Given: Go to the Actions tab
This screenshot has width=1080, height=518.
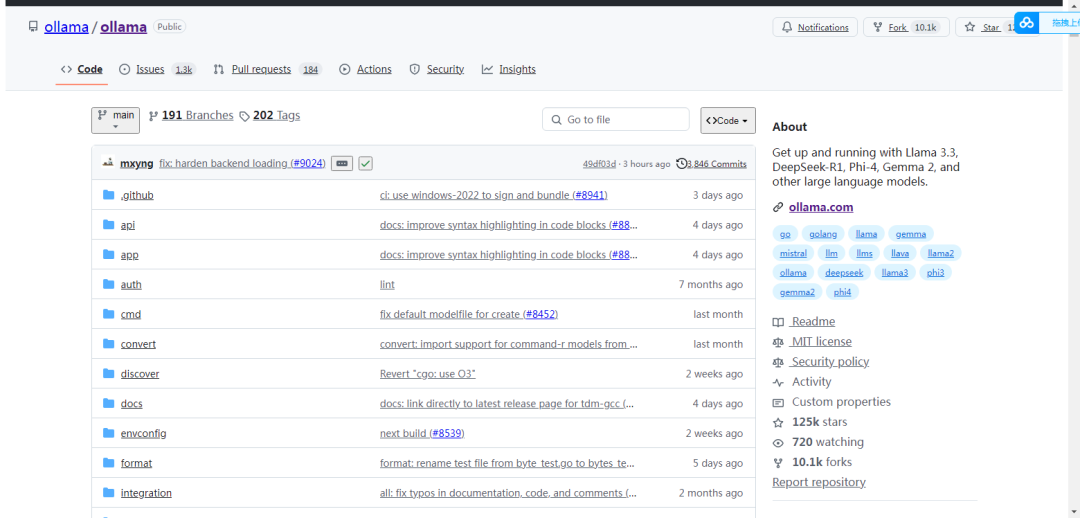Looking at the screenshot, I should point(366,69).
